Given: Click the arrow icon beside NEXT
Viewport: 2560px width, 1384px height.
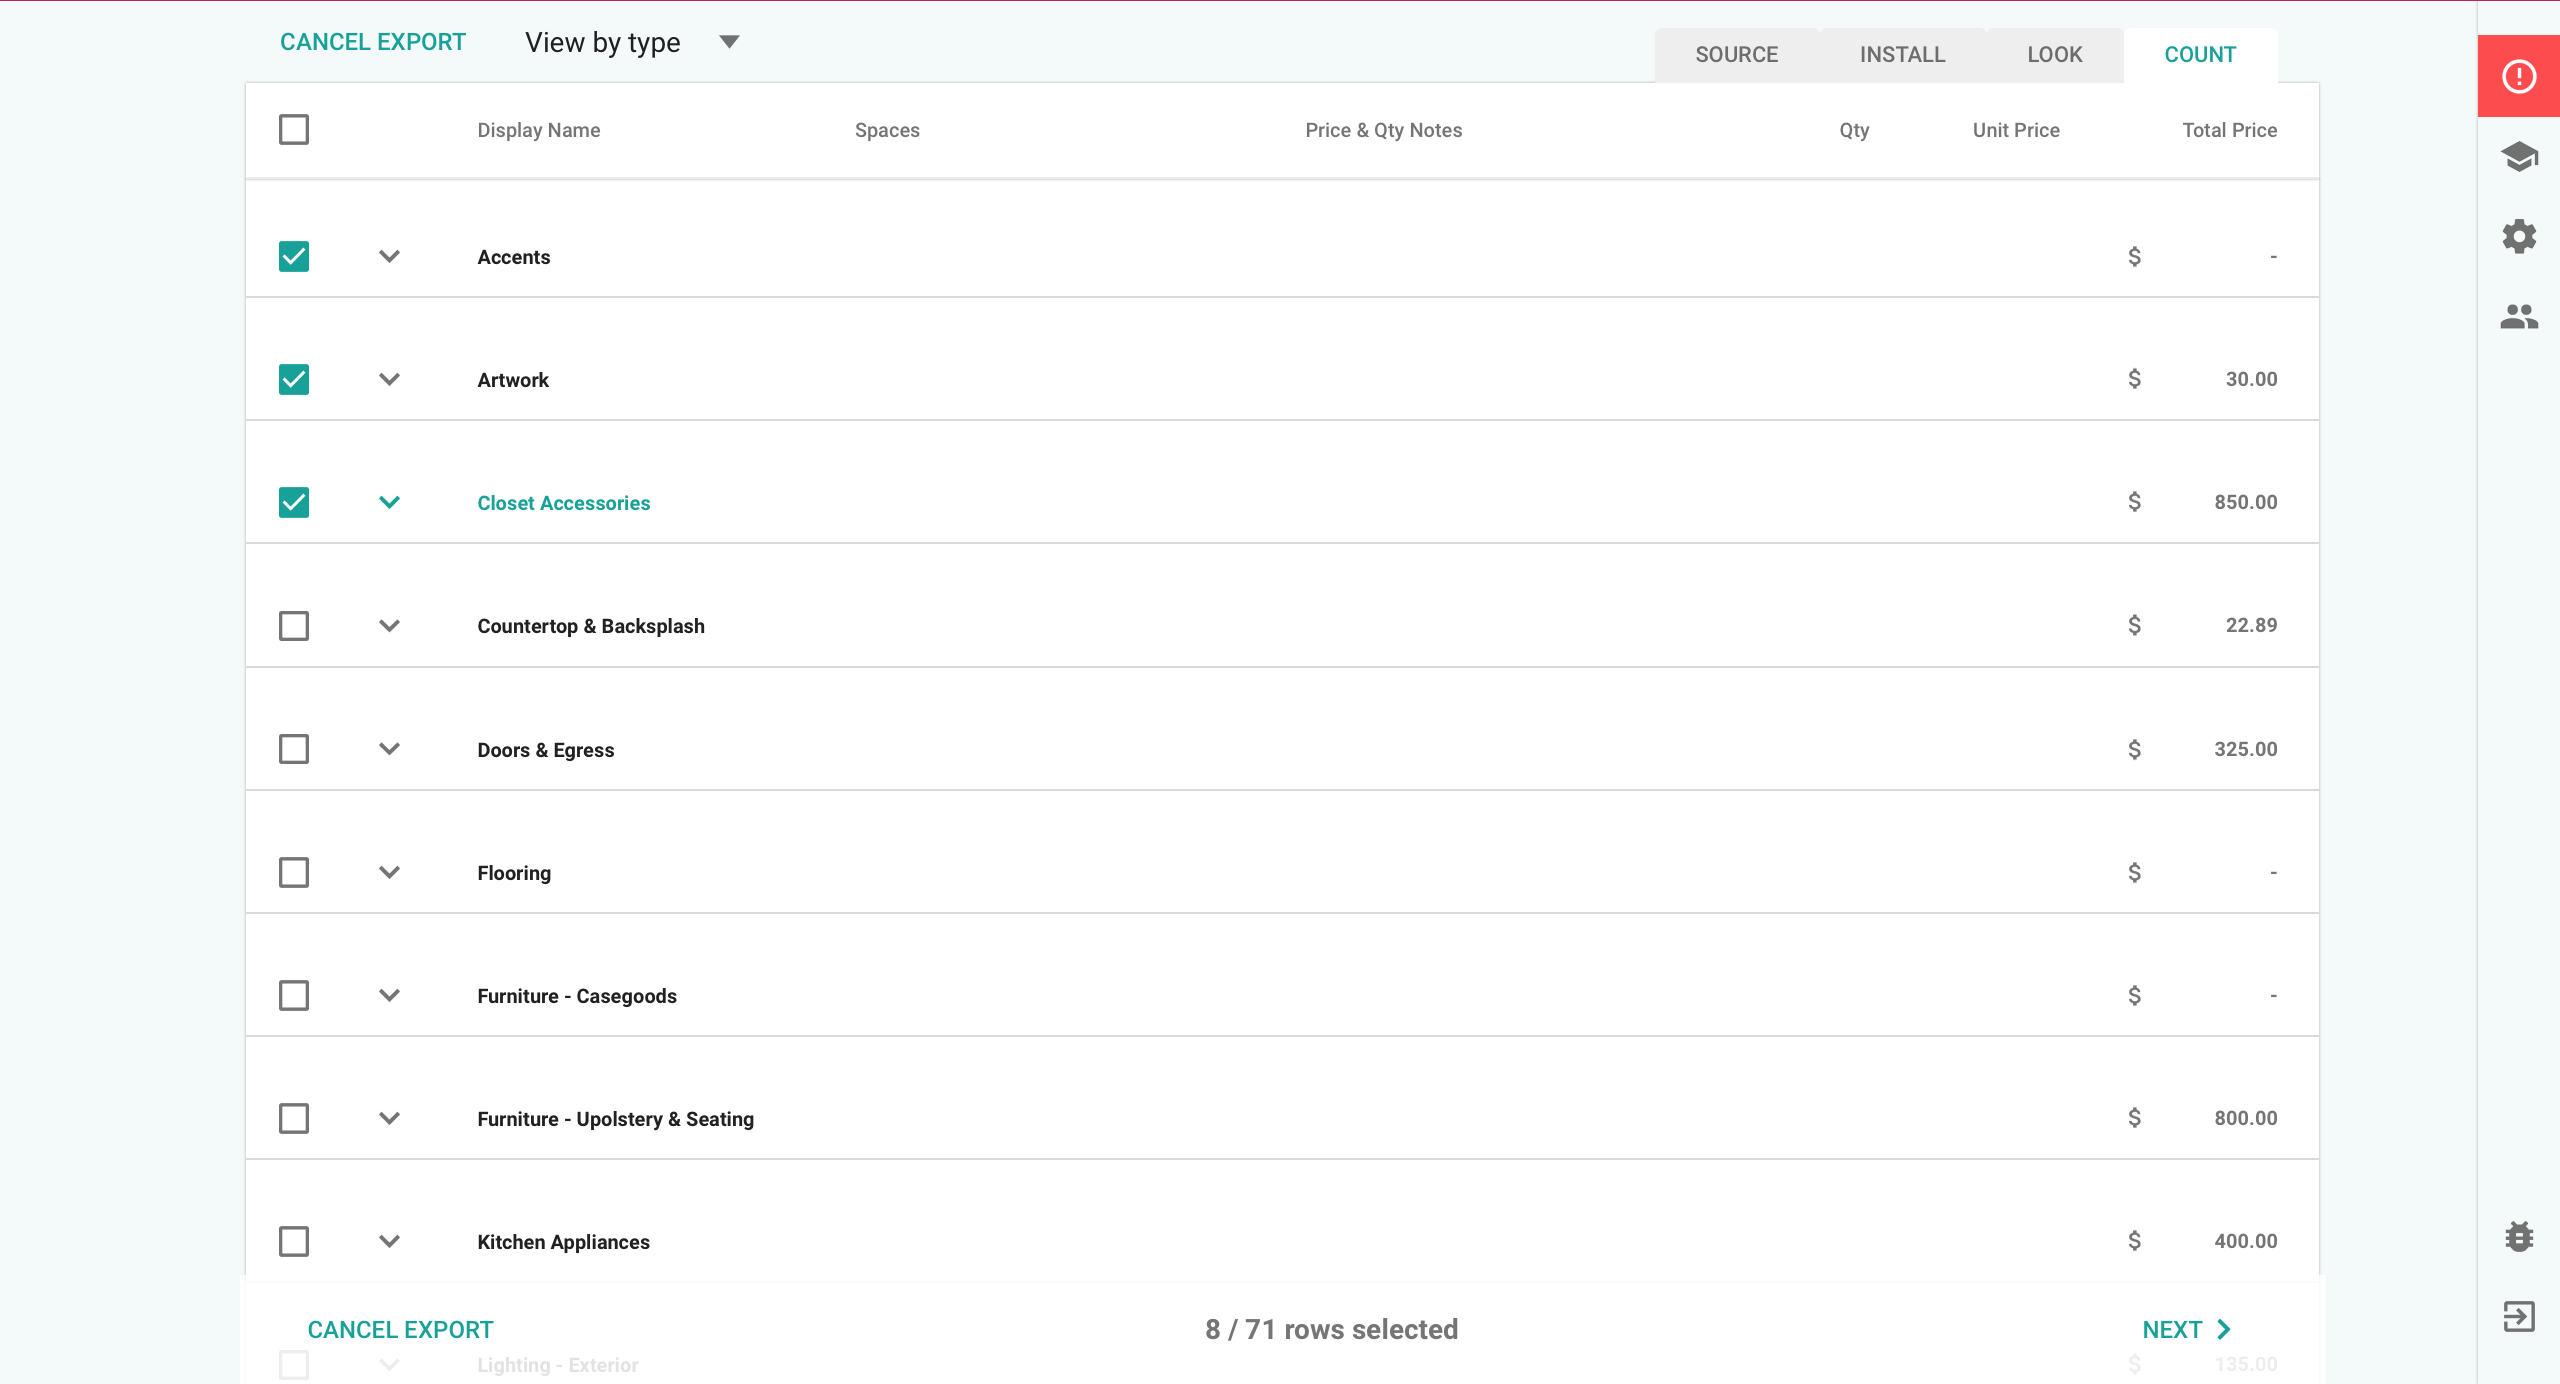Looking at the screenshot, I should pos(2224,1329).
